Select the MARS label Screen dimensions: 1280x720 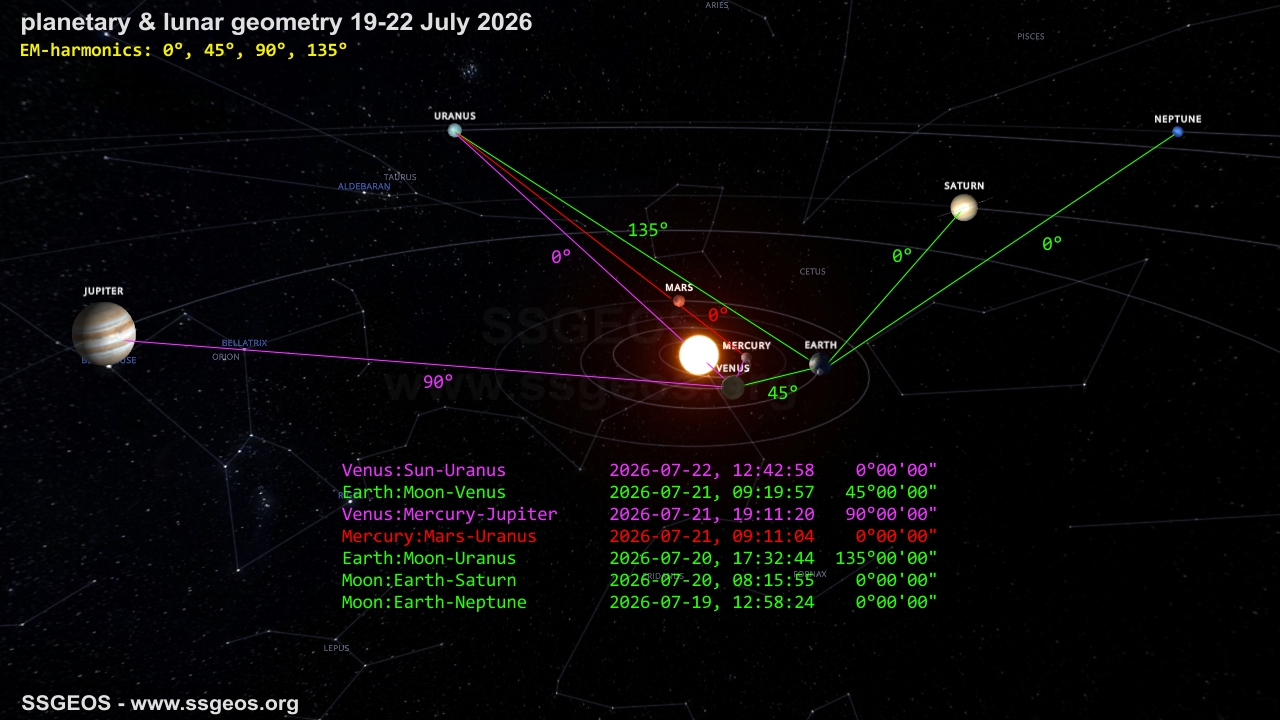(x=679, y=288)
